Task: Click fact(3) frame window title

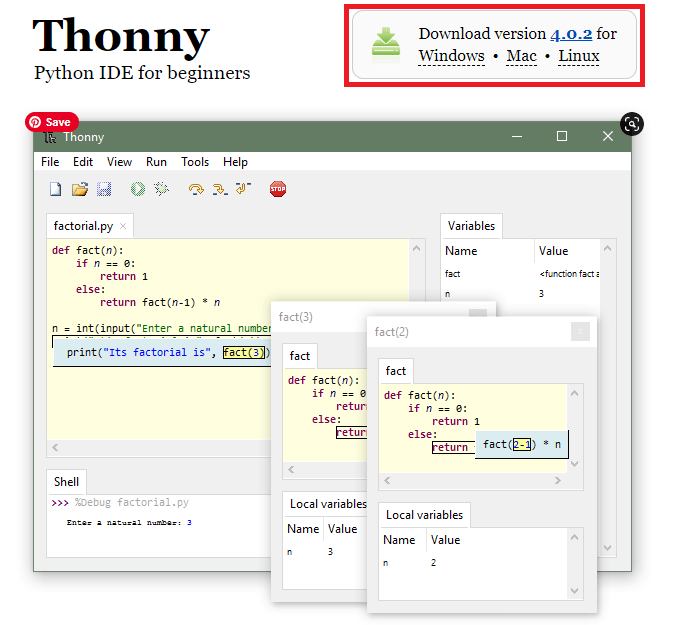Action: click(296, 317)
